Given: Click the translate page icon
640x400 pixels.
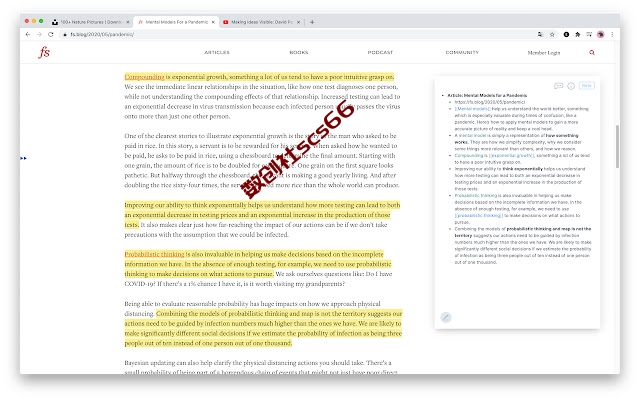Looking at the screenshot, I should coord(540,35).
